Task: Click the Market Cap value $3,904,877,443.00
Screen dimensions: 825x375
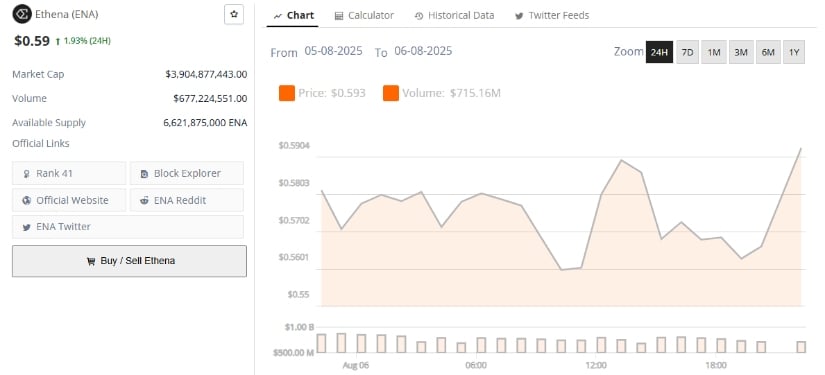Action: coord(206,74)
